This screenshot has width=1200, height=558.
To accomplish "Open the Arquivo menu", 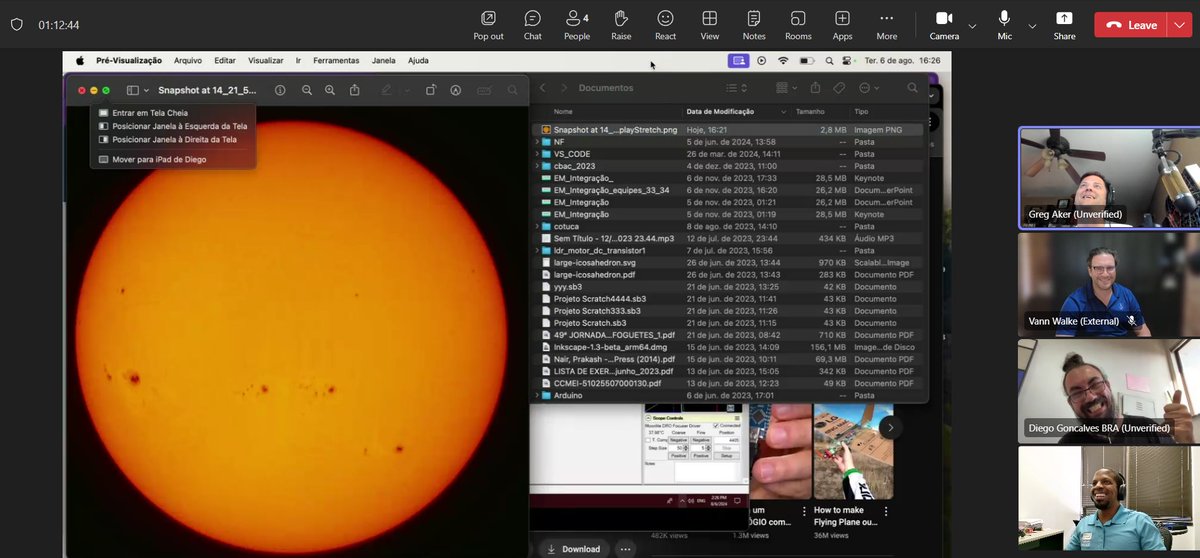I will point(187,60).
